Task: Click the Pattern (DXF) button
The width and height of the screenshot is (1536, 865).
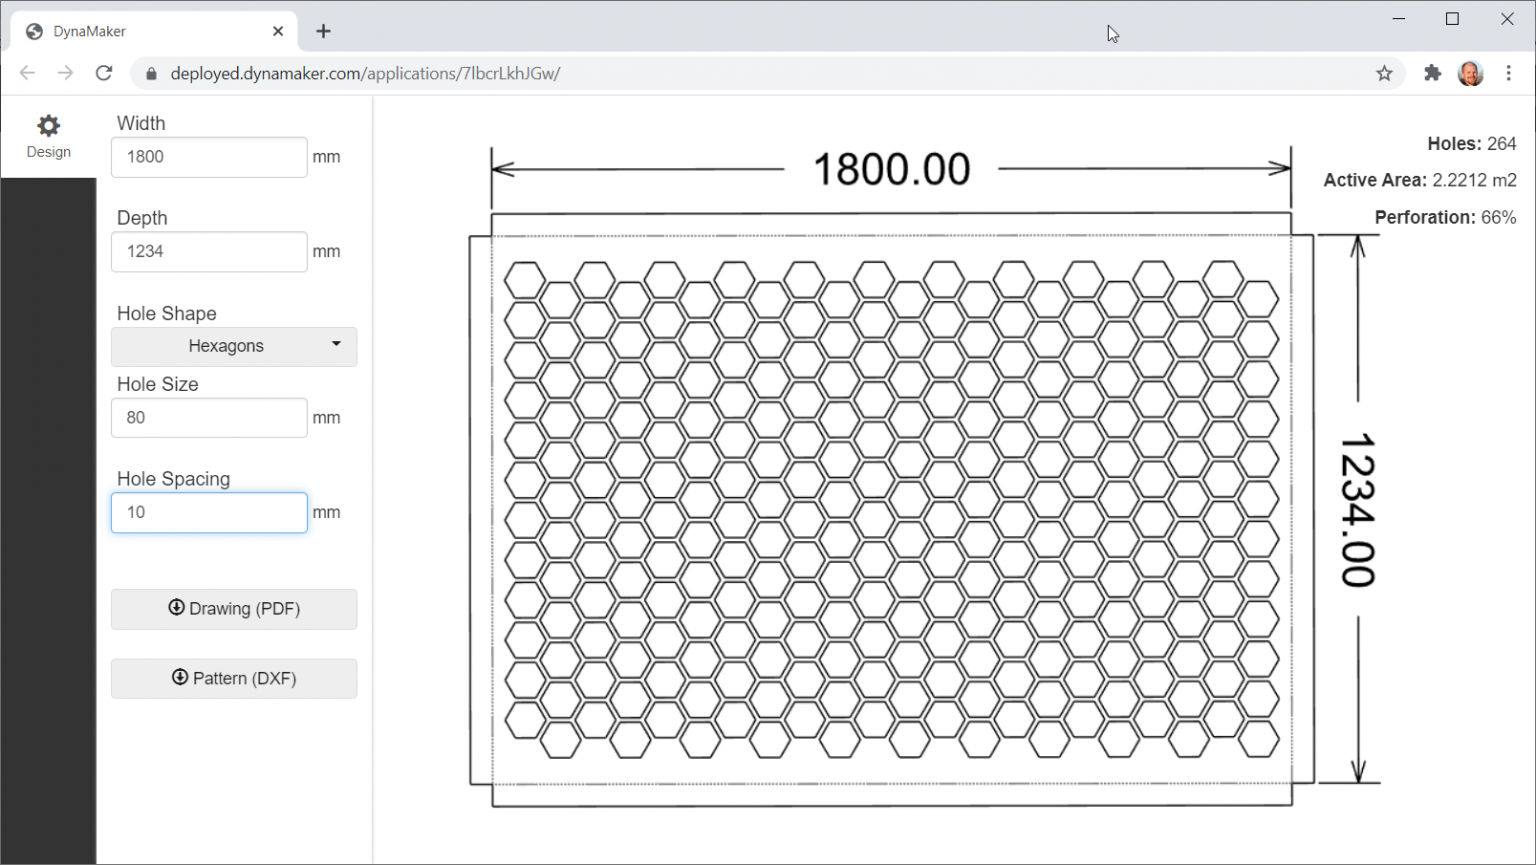Action: click(x=233, y=678)
